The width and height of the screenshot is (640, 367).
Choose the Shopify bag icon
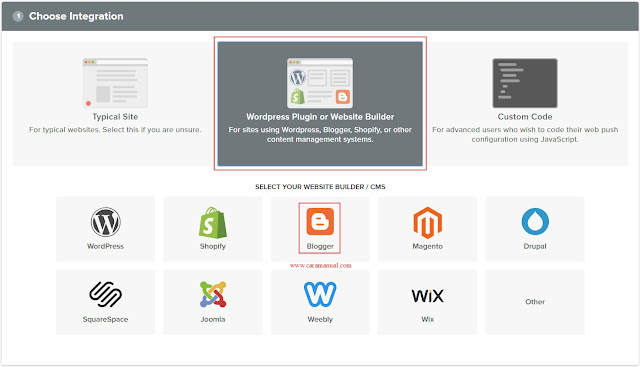(x=213, y=222)
